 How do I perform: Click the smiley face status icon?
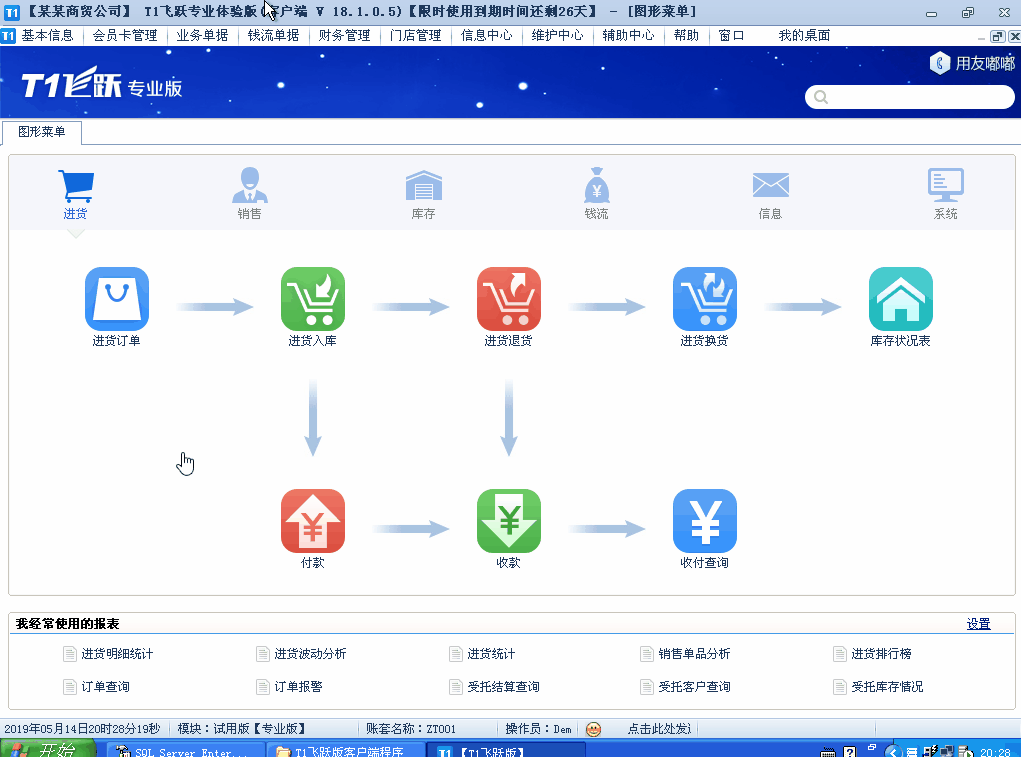point(593,729)
